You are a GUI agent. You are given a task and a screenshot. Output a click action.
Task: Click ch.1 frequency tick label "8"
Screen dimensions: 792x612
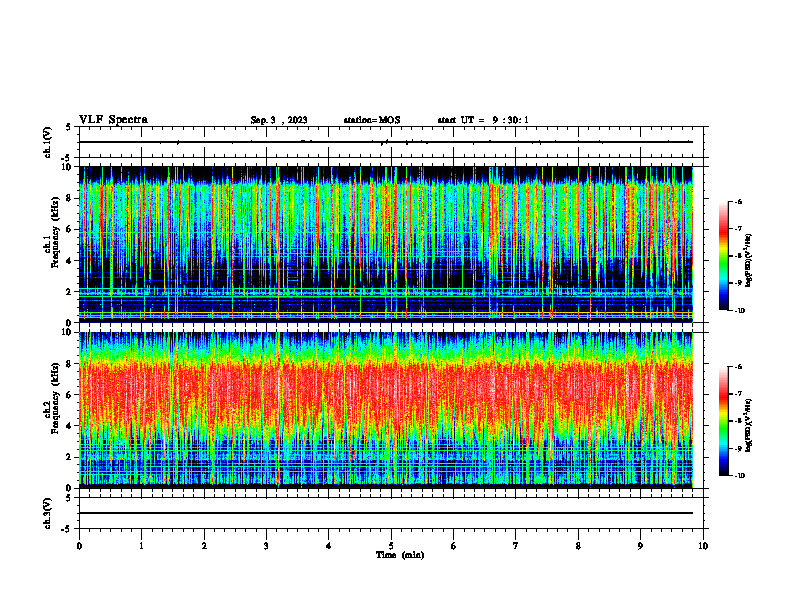(69, 198)
